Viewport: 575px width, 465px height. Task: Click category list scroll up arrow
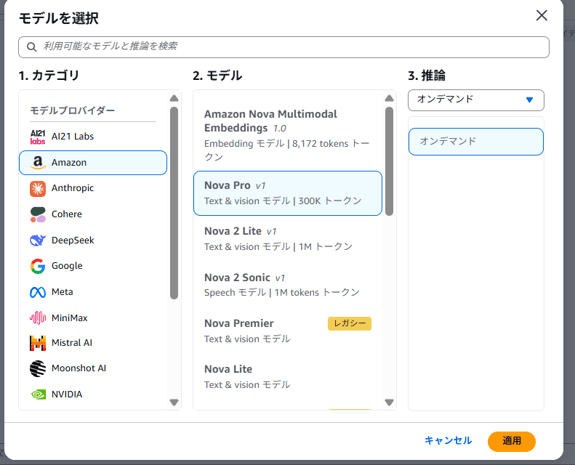174,98
